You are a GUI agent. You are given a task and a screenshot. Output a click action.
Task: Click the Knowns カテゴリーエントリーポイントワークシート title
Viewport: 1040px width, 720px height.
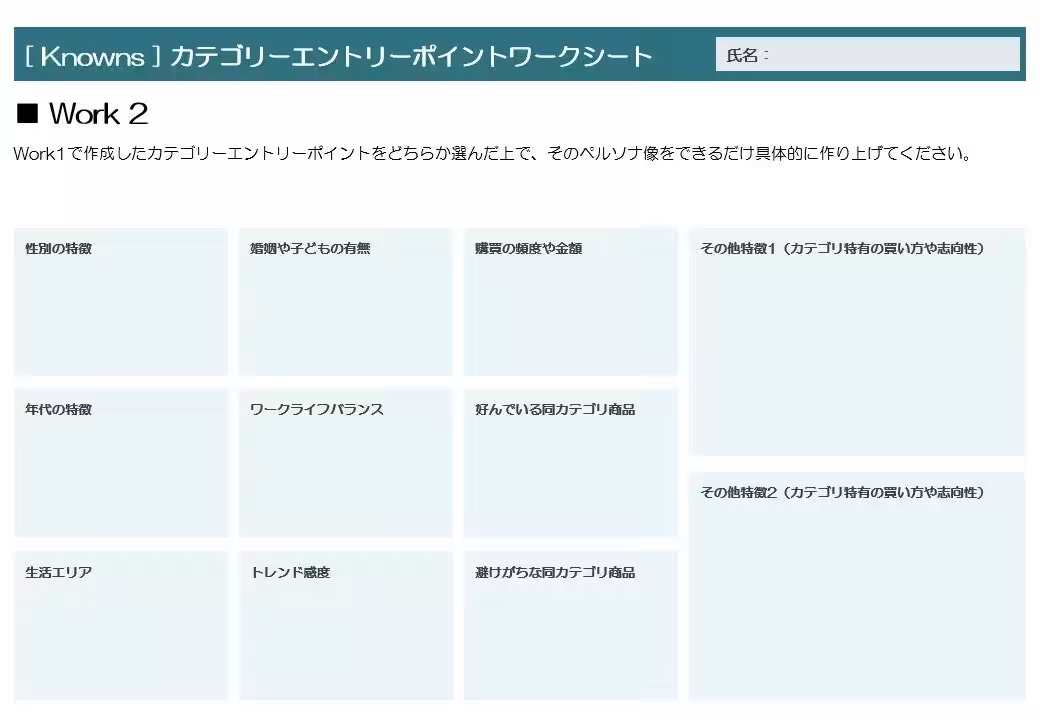tap(338, 56)
